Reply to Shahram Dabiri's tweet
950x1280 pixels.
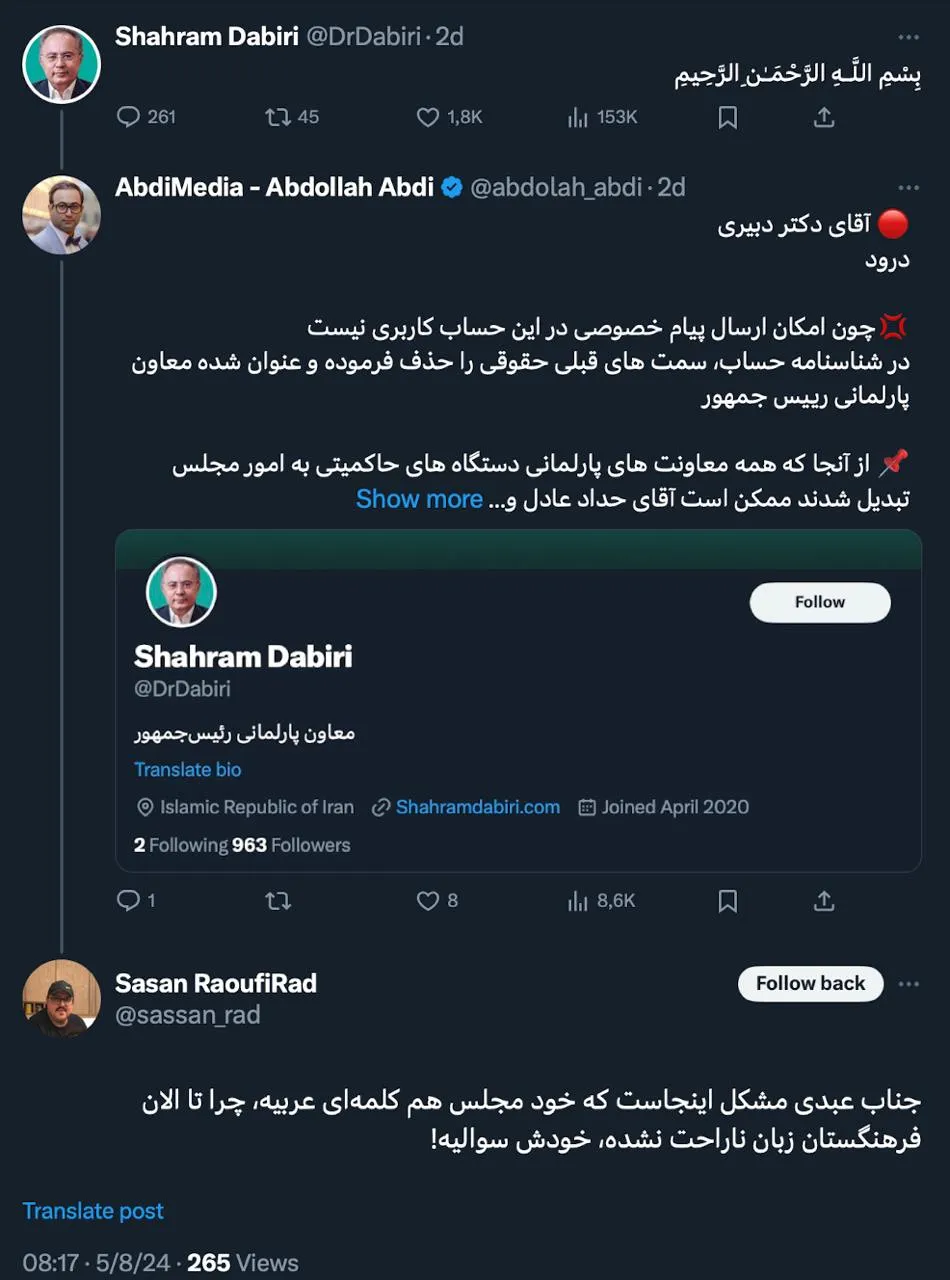(x=130, y=117)
